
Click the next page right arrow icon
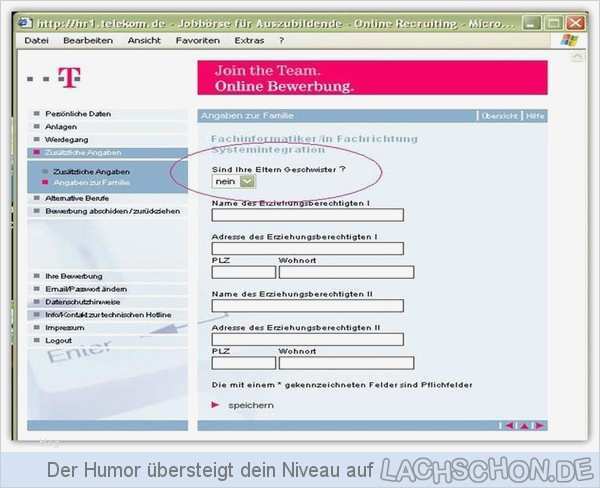point(539,426)
